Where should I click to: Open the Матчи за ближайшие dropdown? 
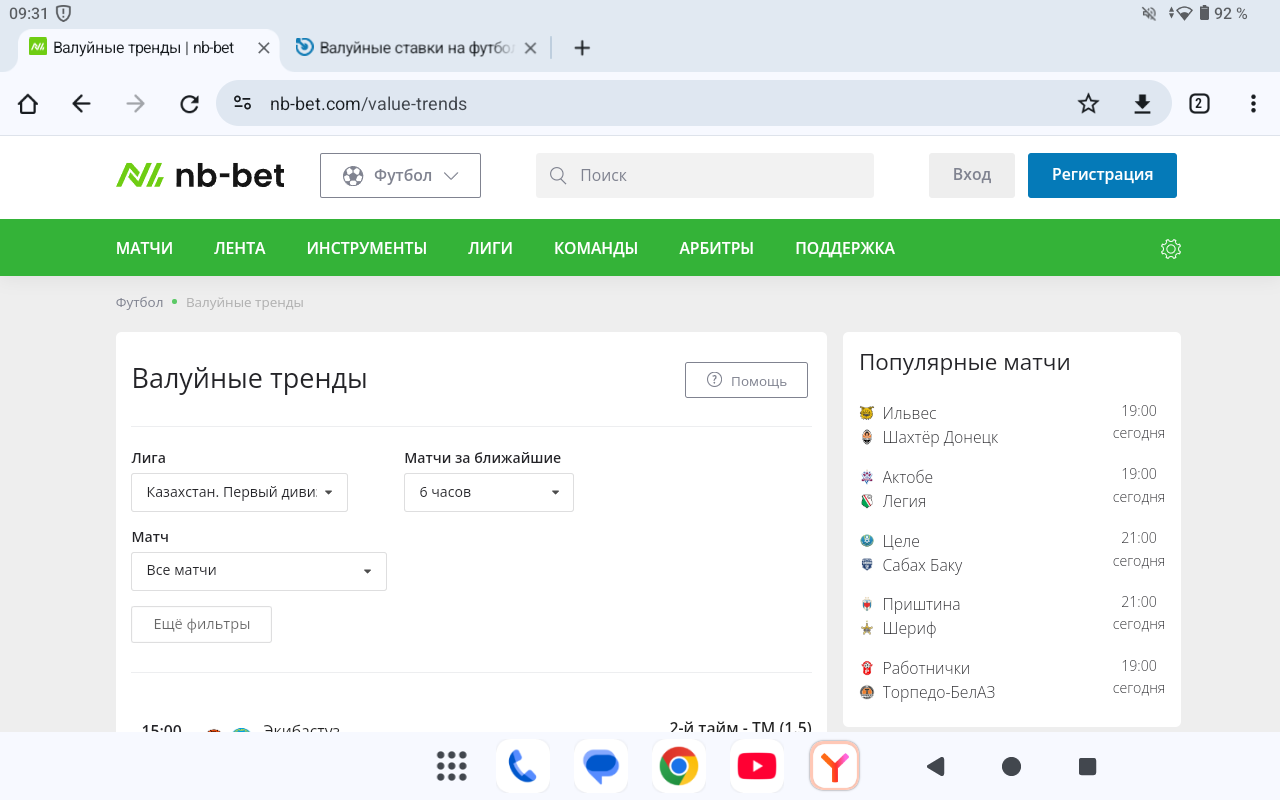pyautogui.click(x=488, y=493)
